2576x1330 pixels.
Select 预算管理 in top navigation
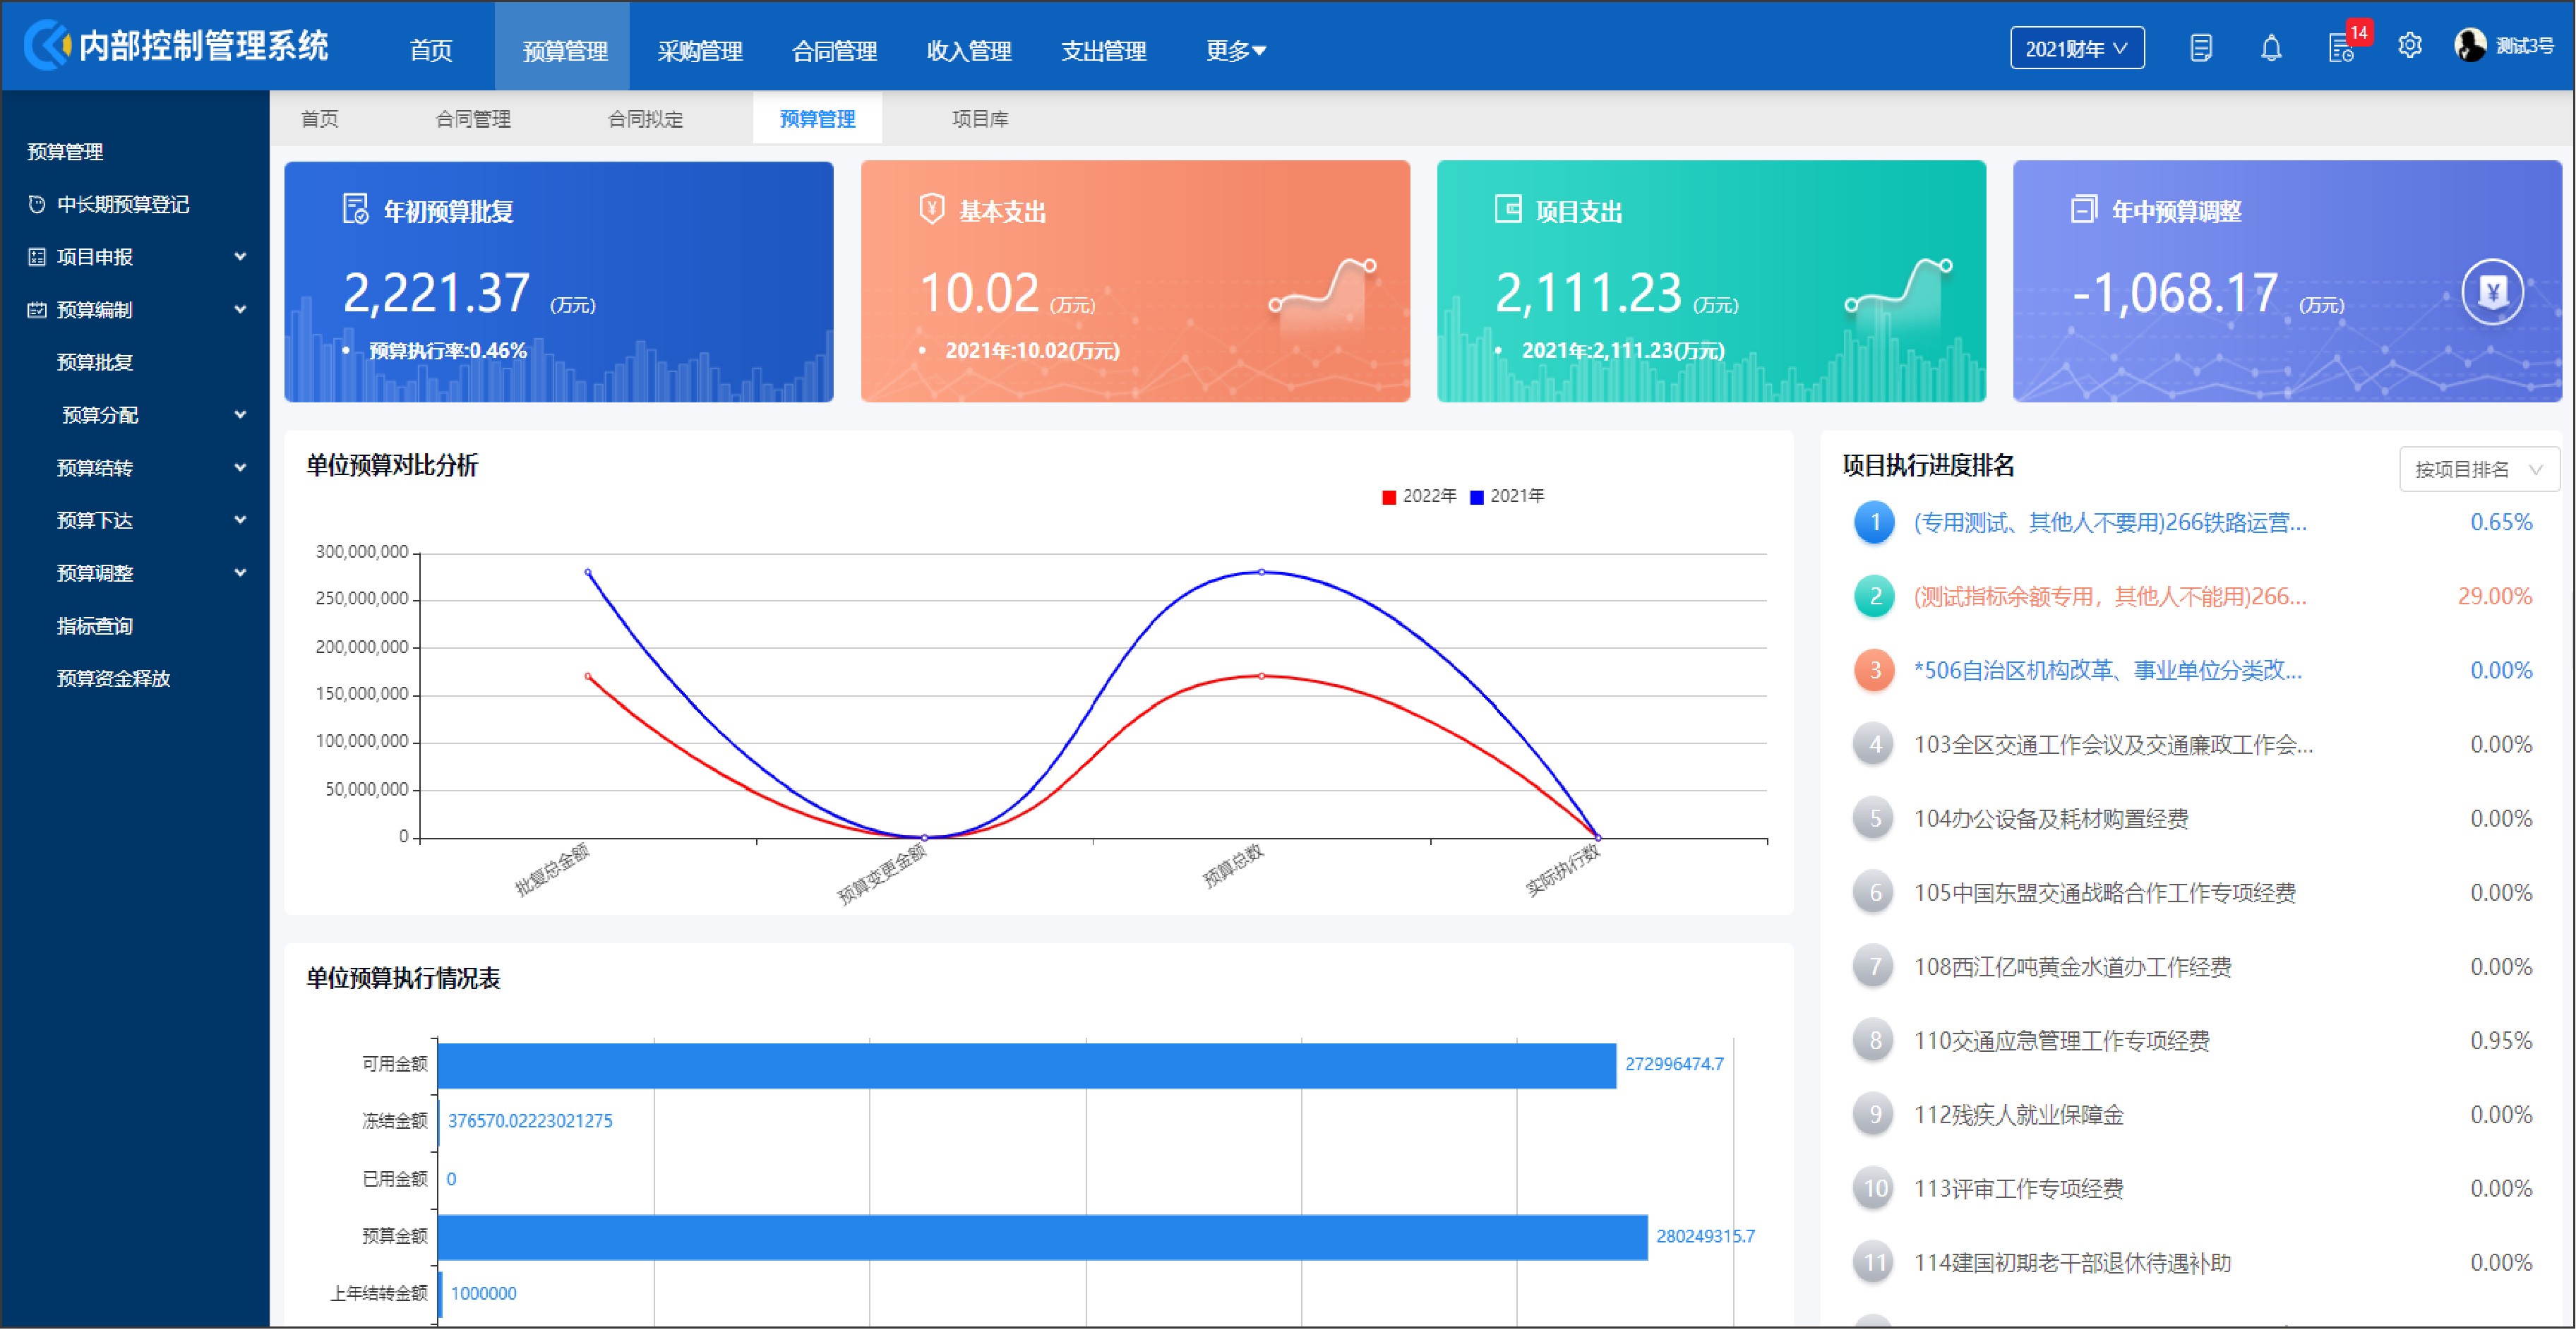[x=565, y=50]
